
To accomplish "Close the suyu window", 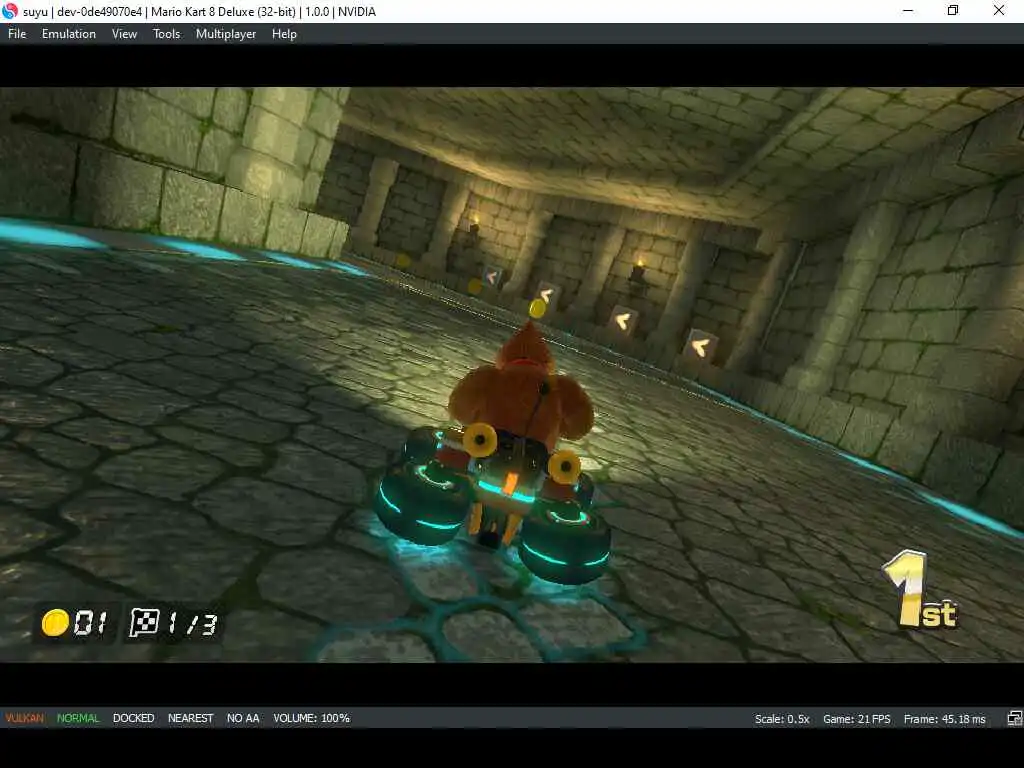I will (999, 11).
